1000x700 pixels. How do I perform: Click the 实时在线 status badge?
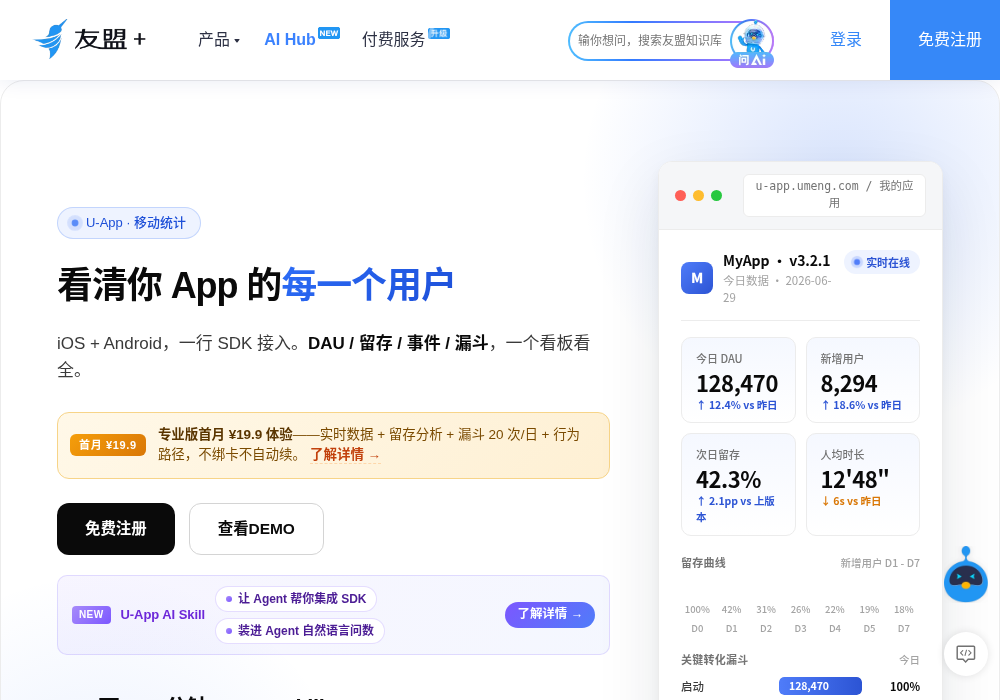[881, 262]
